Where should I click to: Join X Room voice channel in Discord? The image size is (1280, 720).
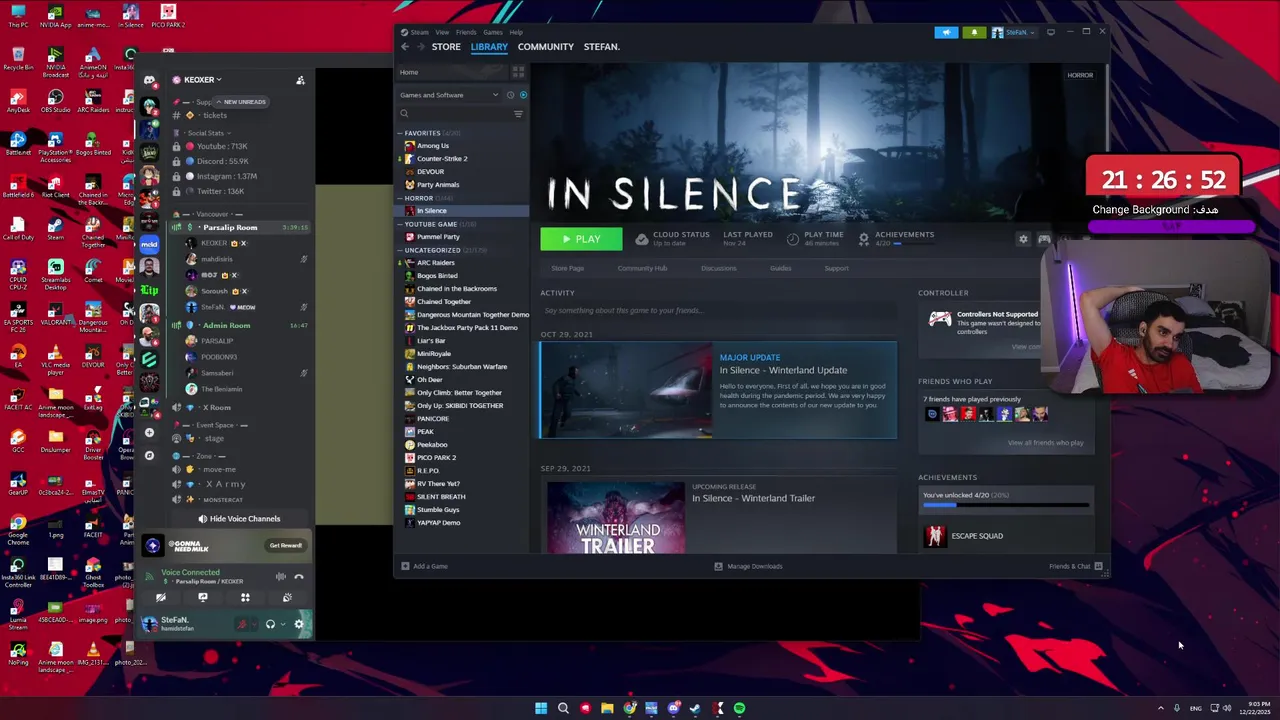coord(217,407)
